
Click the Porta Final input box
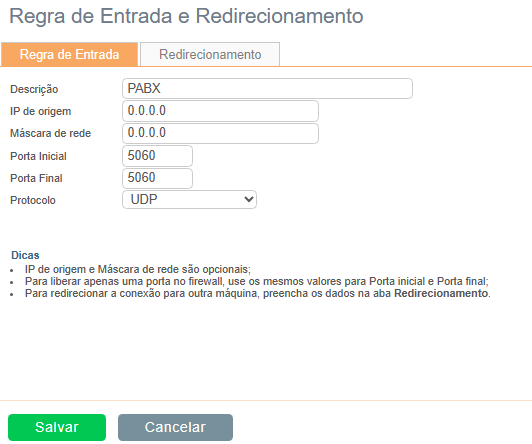[157, 178]
